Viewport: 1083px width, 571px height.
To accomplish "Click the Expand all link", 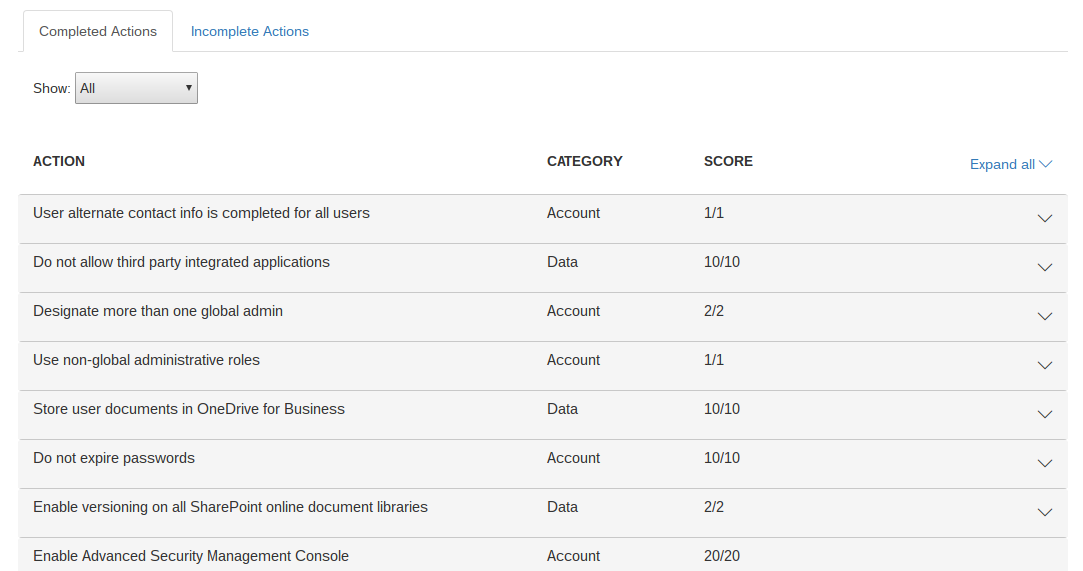I will (1010, 164).
